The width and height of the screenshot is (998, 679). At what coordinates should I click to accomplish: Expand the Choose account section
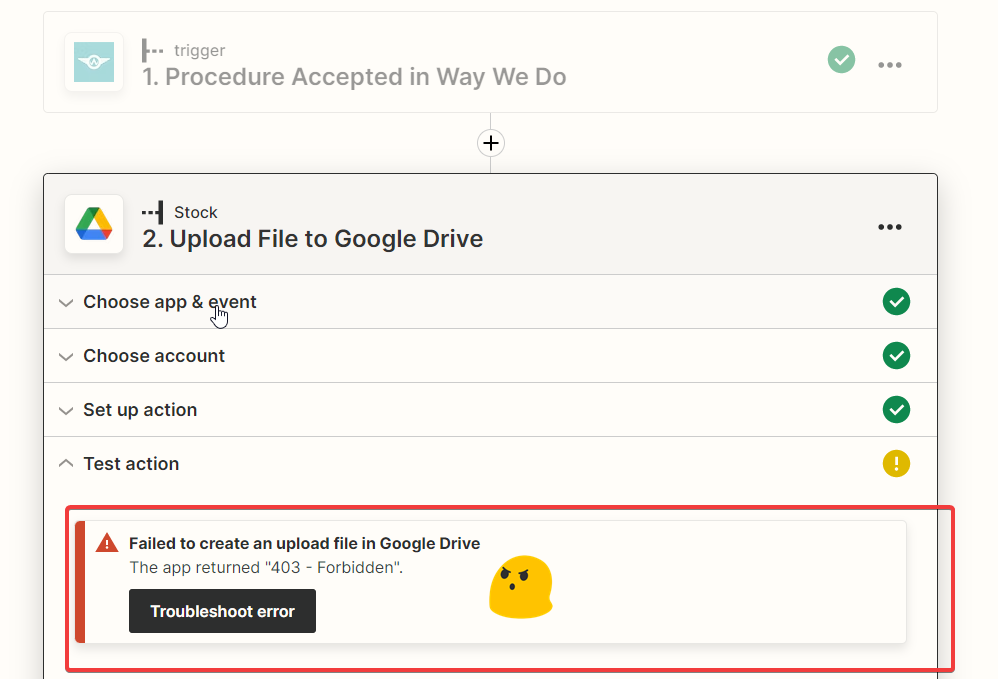click(490, 356)
